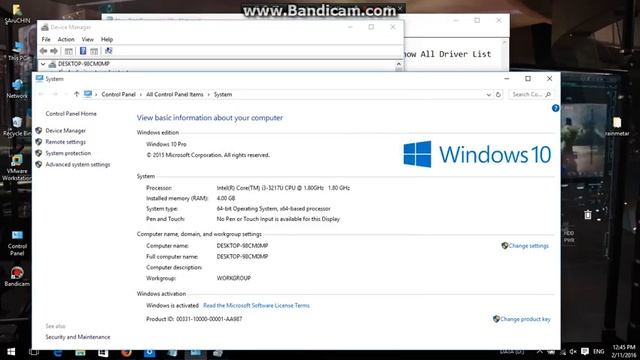Open Control Panel desktop icon

(17, 243)
